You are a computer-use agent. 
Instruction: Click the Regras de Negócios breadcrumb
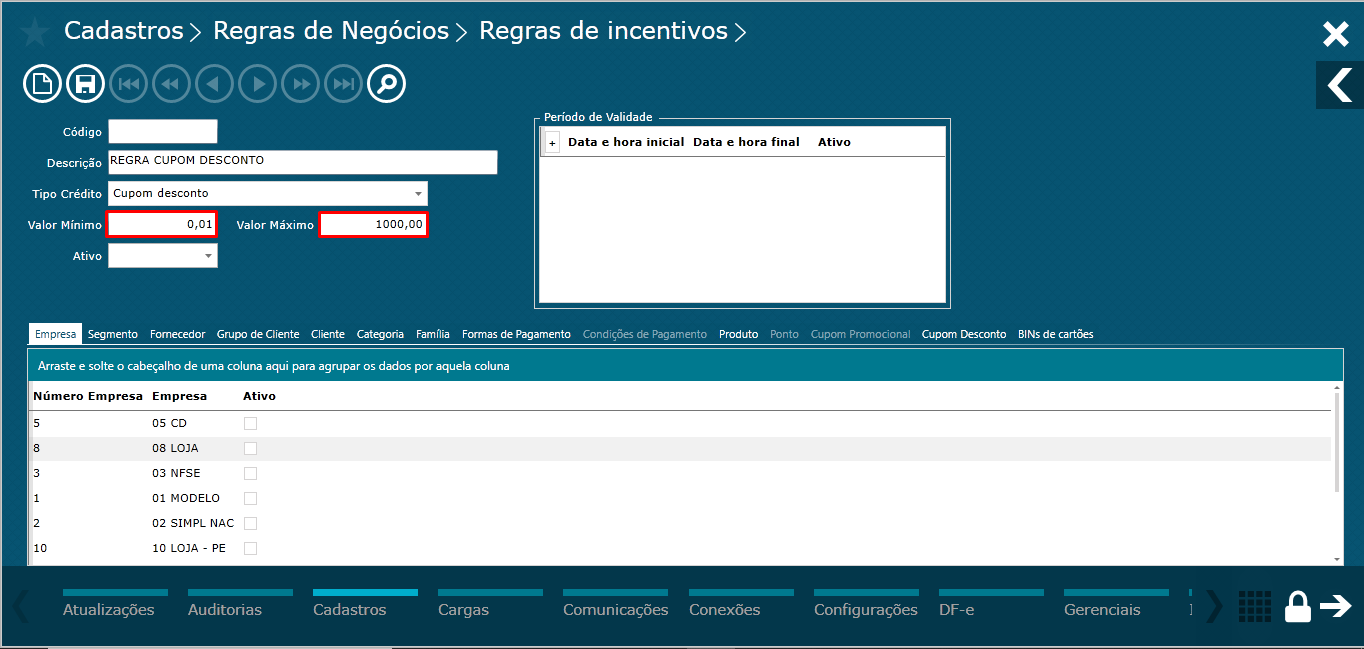pos(331,31)
